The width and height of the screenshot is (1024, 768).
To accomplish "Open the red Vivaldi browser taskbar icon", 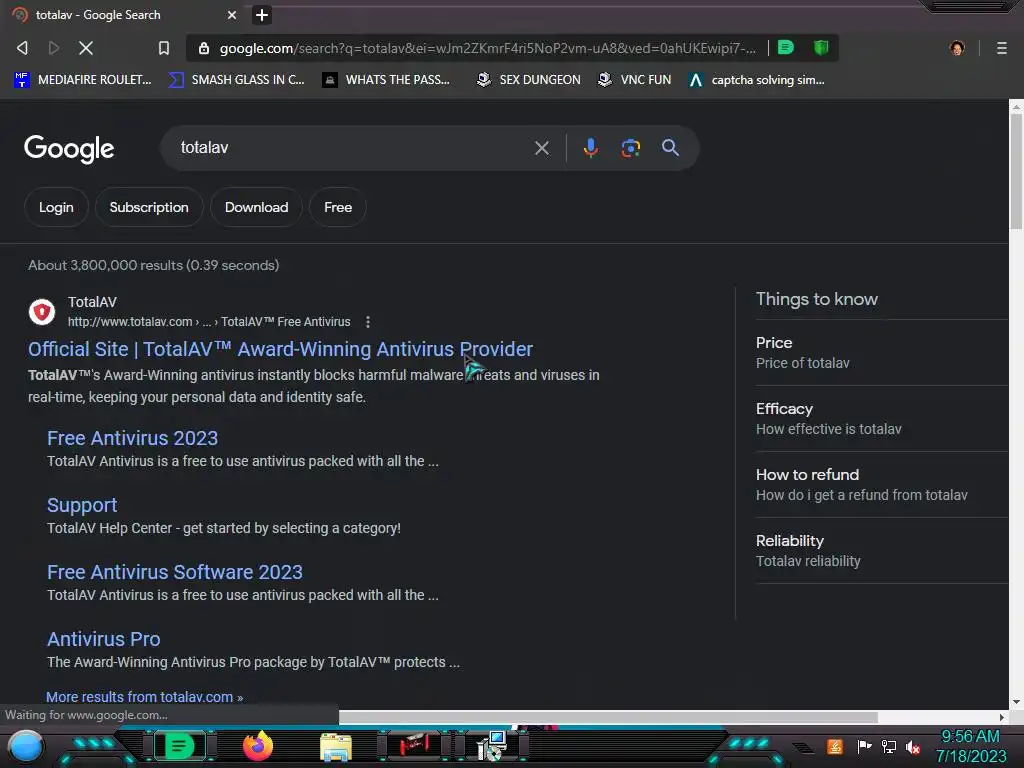I will 414,744.
